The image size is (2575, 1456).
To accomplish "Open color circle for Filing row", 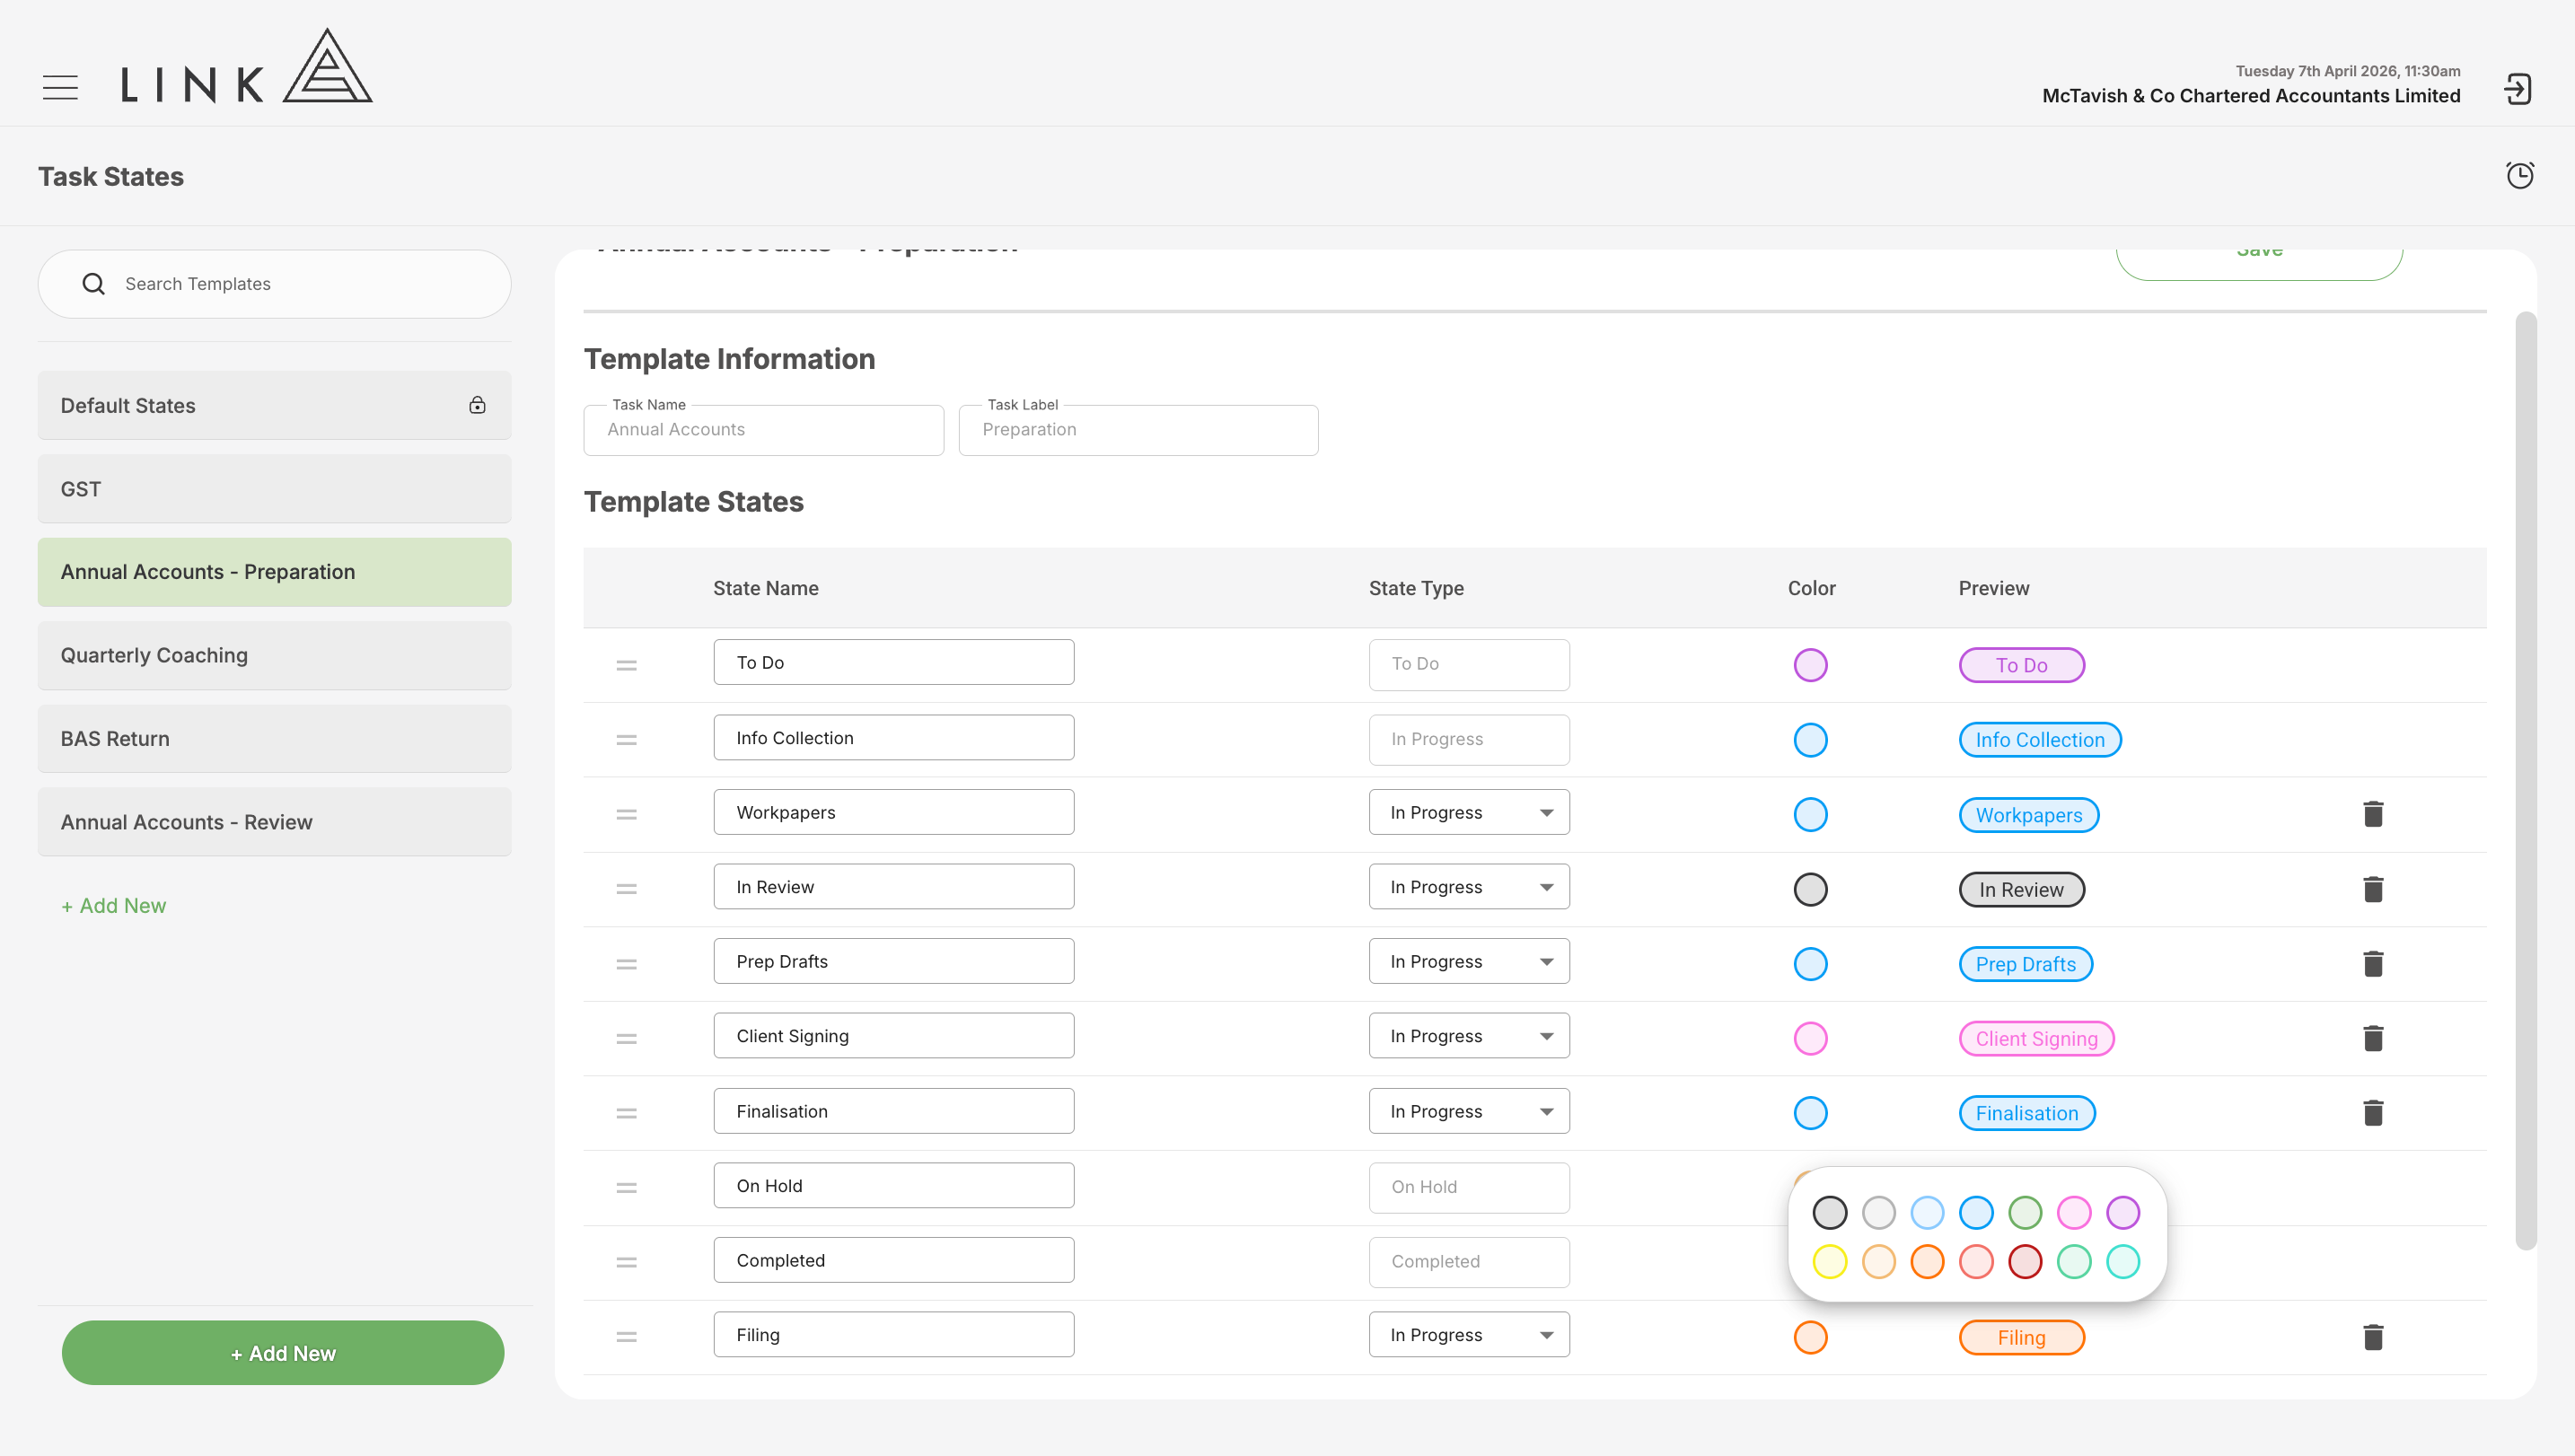I will 1810,1337.
